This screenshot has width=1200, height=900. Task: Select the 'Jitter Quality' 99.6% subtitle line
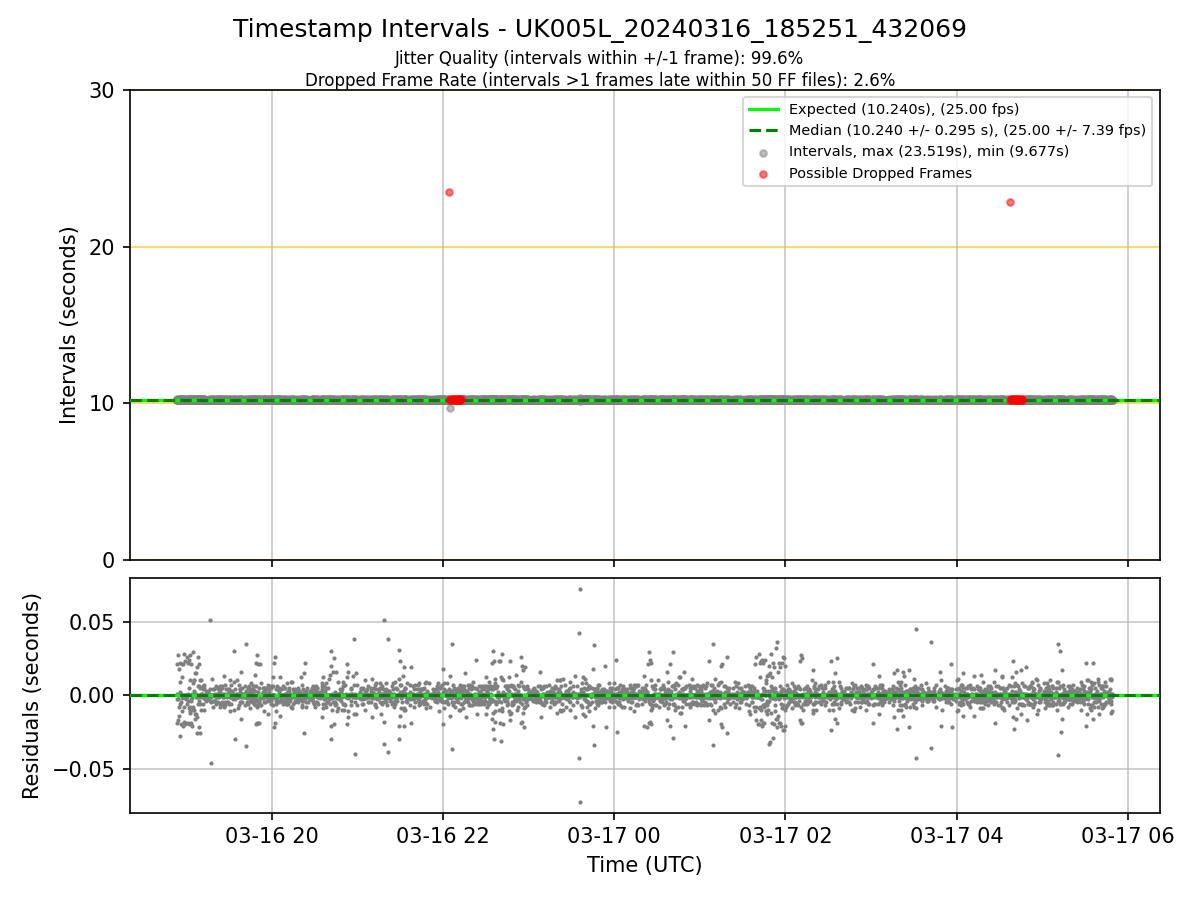click(599, 58)
